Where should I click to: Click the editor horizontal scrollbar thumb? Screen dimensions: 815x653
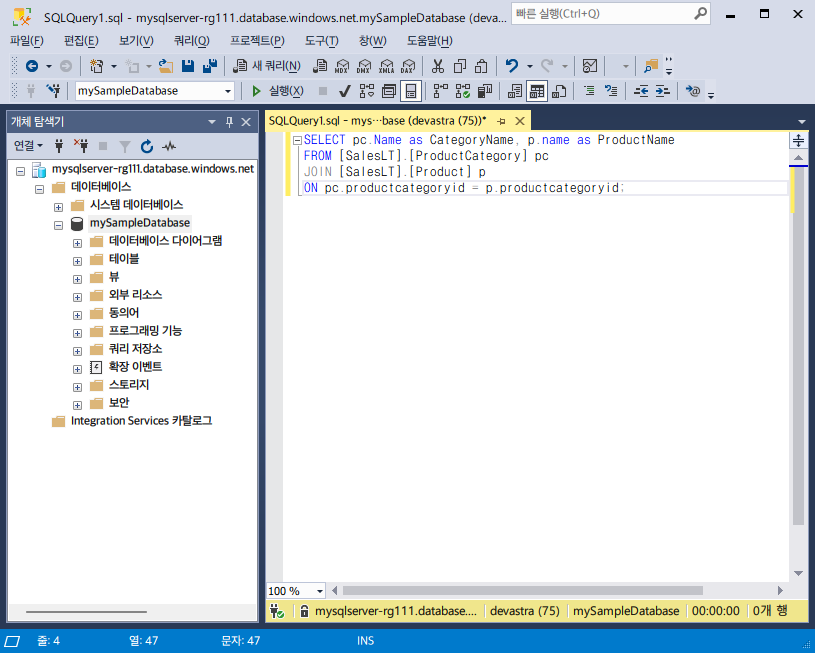tap(522, 591)
